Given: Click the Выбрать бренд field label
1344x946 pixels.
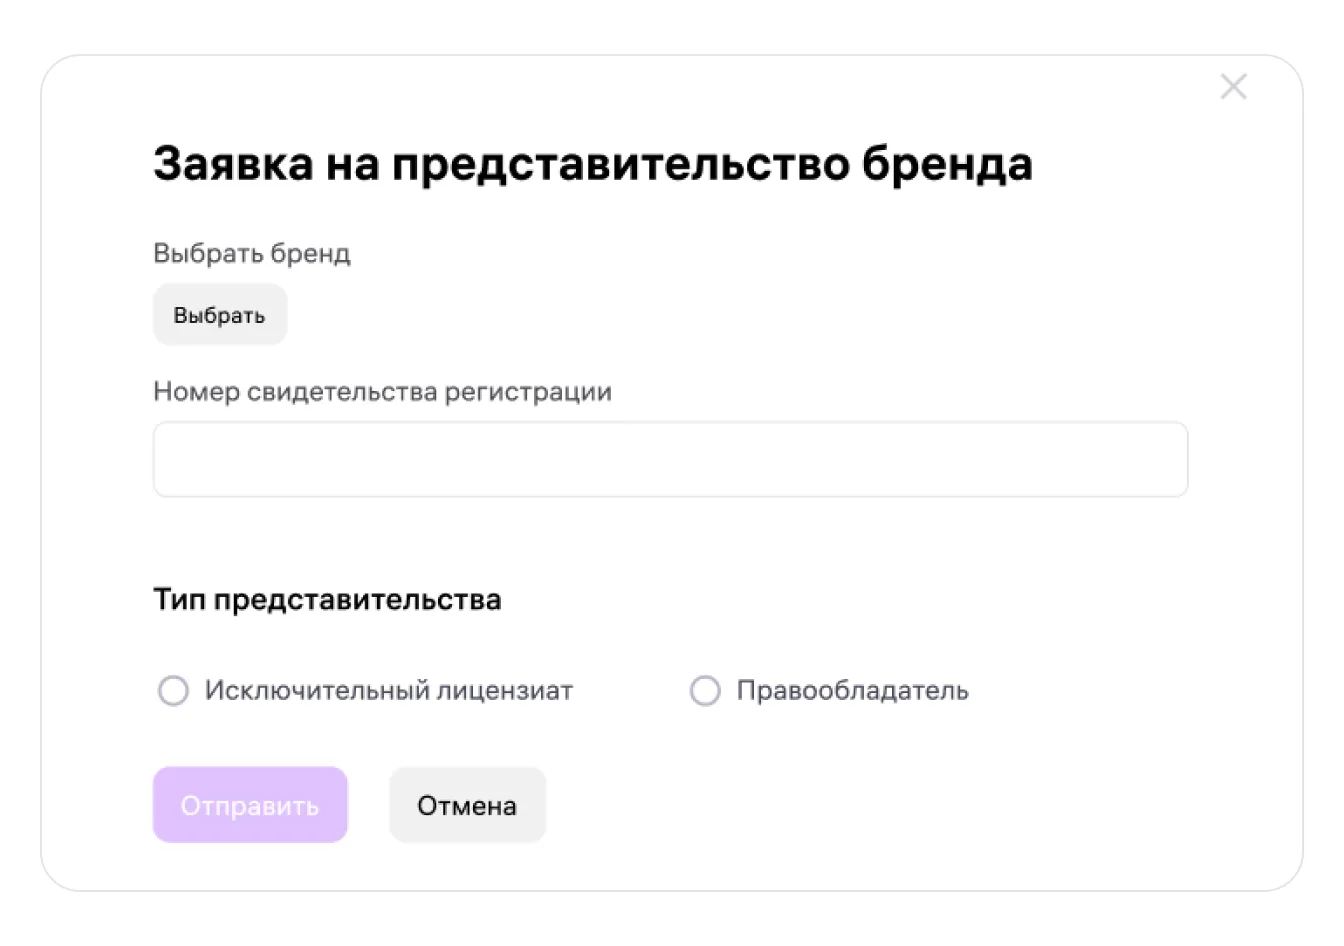Looking at the screenshot, I should click(252, 254).
